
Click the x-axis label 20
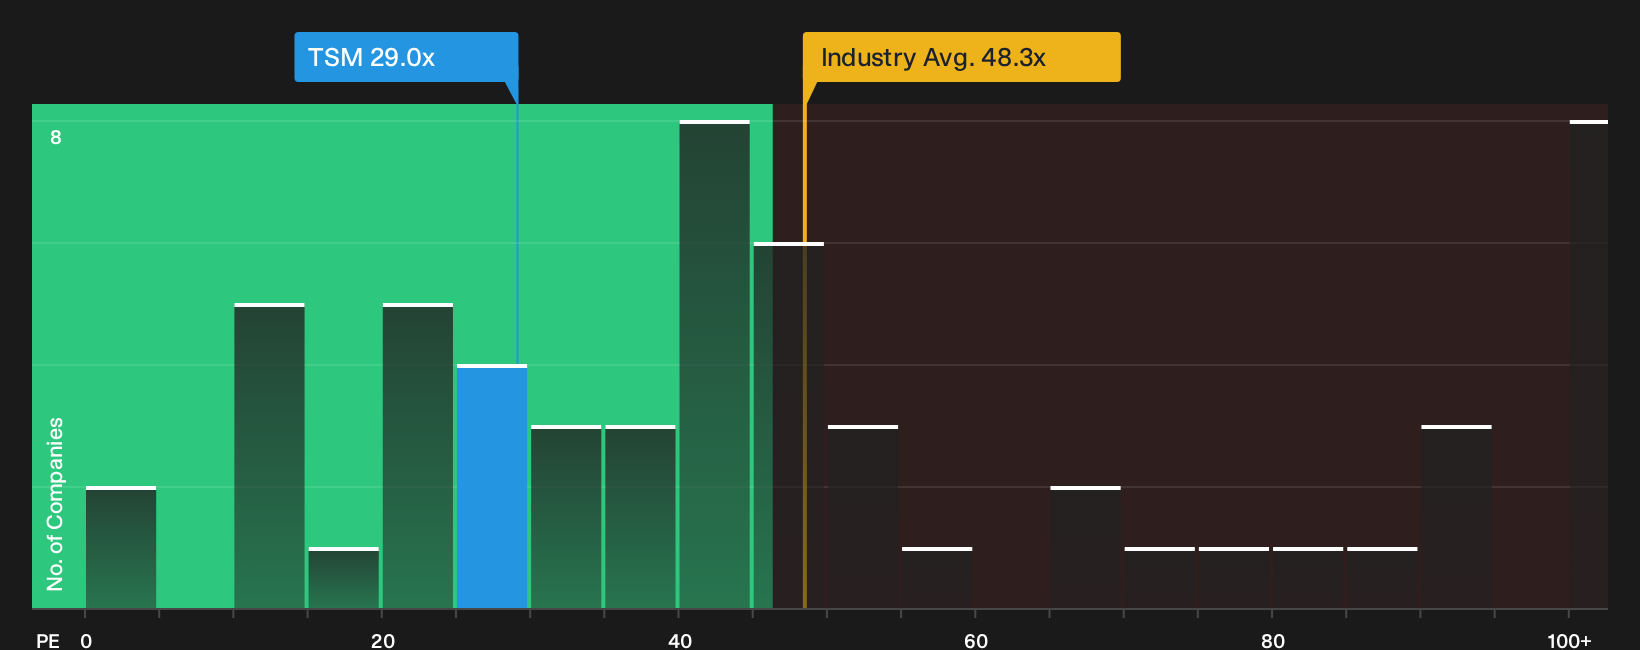click(x=383, y=640)
